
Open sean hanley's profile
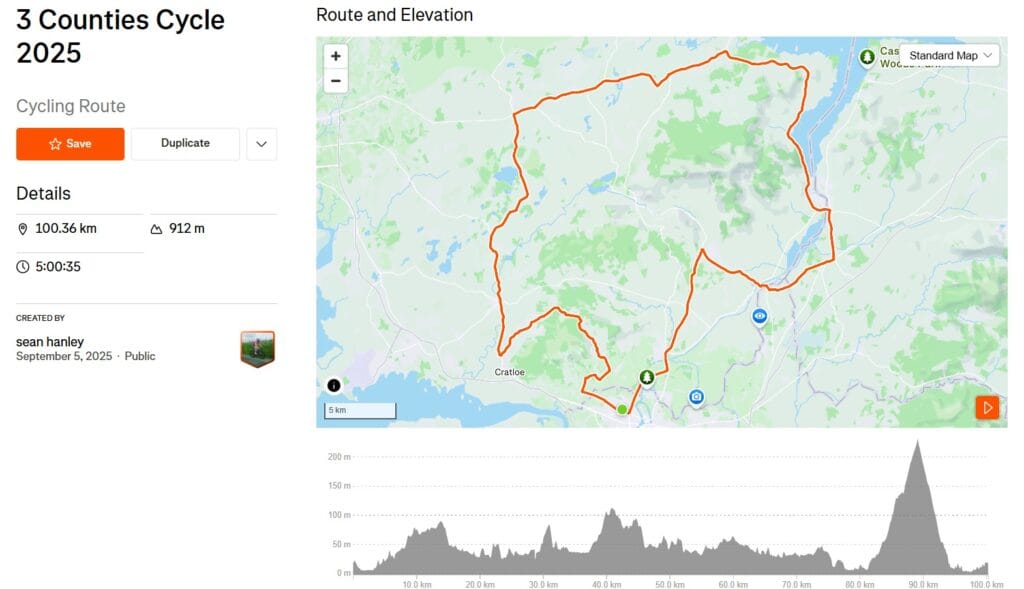point(50,342)
